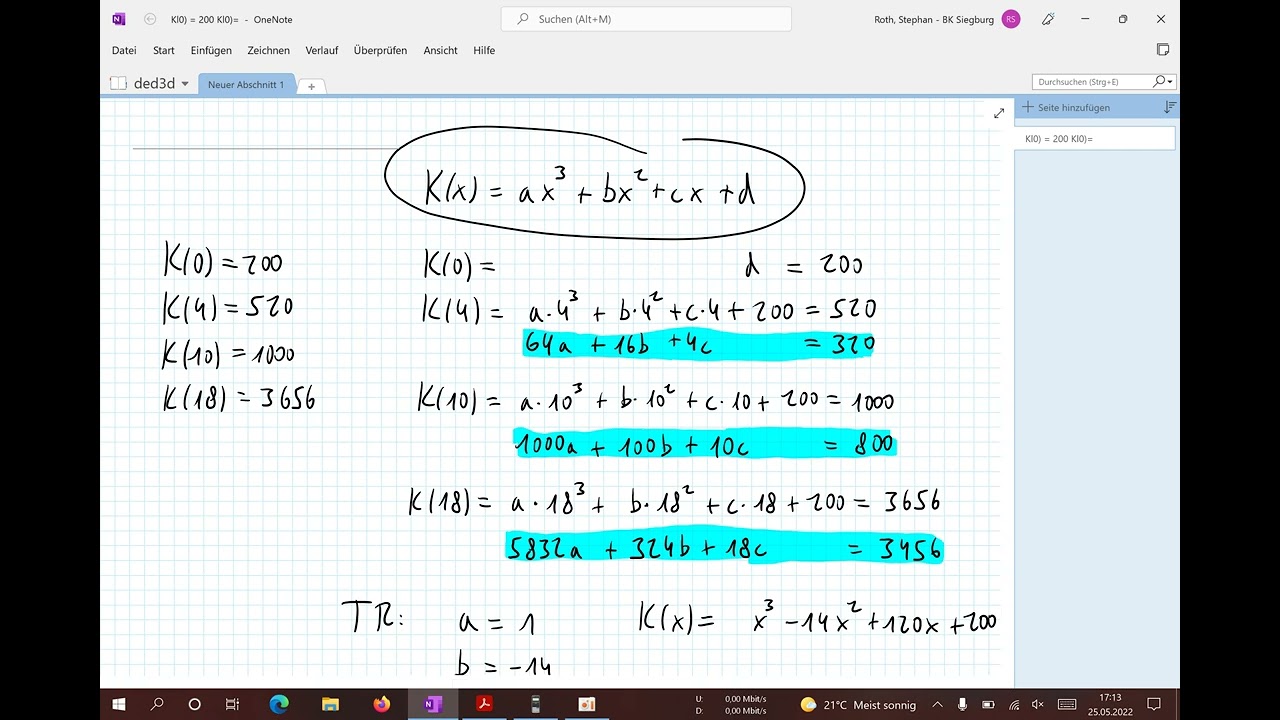
Task: Open the RS account avatar
Action: click(1011, 19)
